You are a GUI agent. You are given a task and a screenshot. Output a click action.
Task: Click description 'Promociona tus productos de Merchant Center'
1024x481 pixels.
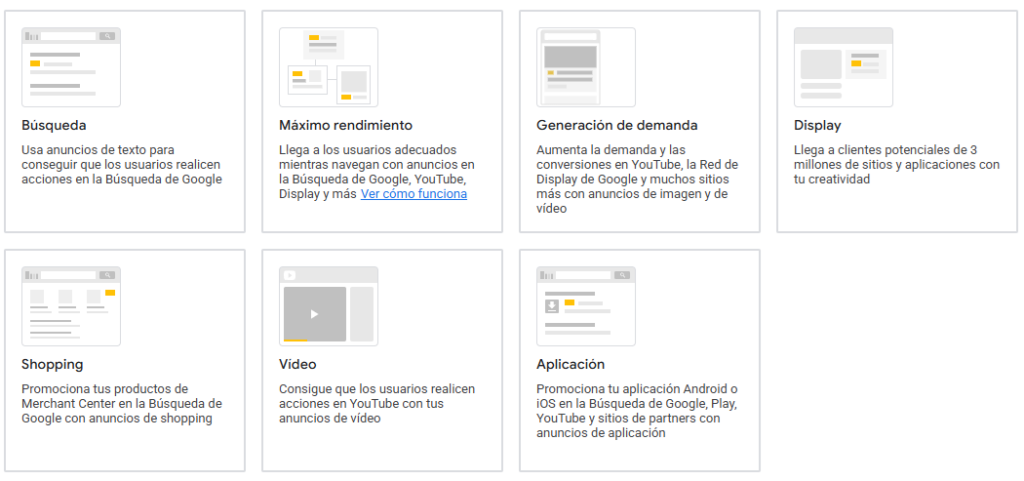pyautogui.click(x=121, y=403)
